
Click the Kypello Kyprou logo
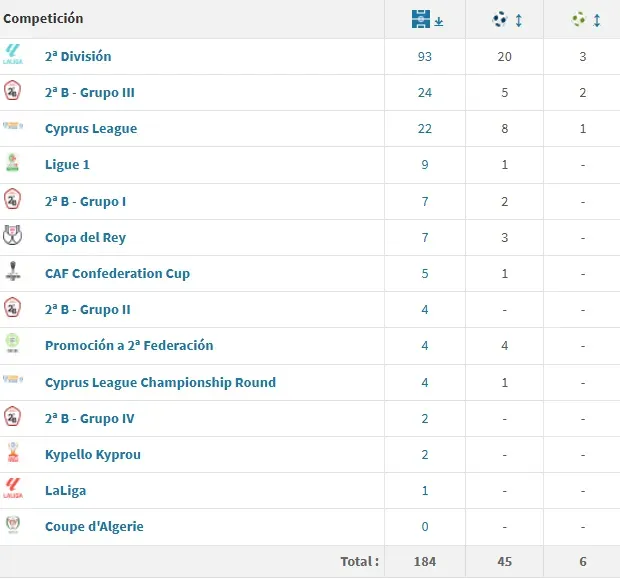coord(12,454)
